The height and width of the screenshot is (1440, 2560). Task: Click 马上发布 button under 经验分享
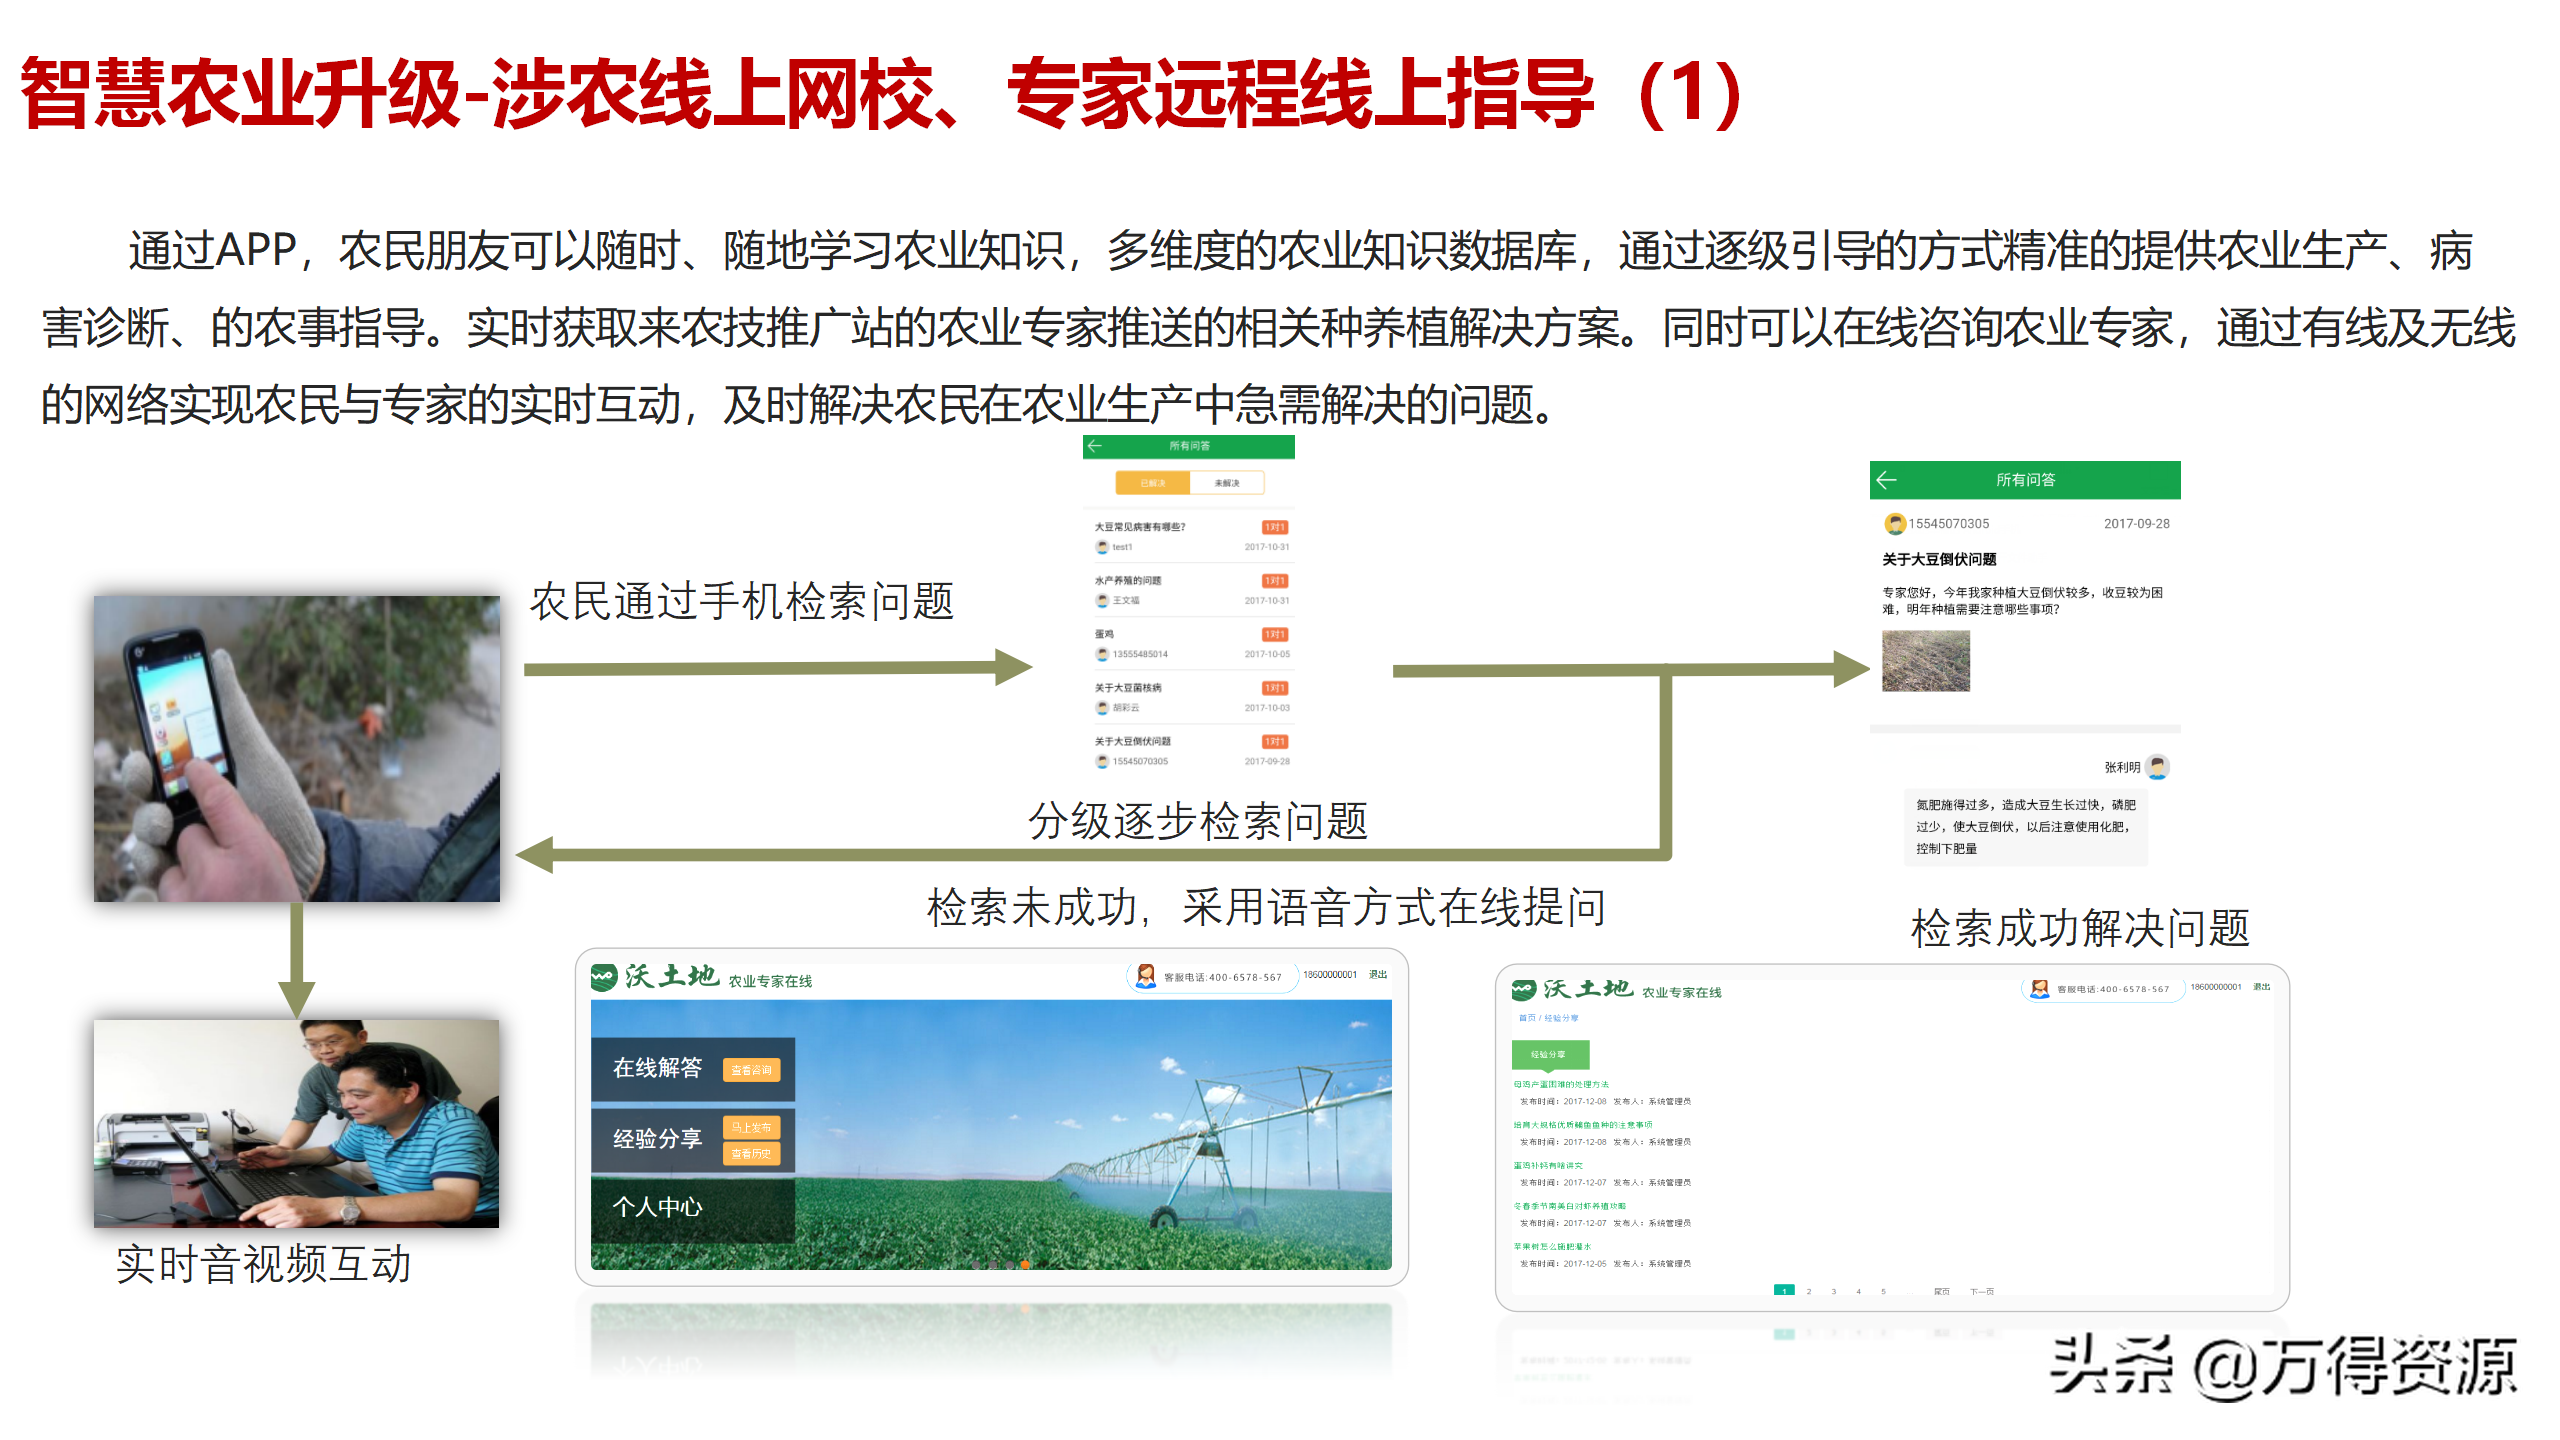751,1127
